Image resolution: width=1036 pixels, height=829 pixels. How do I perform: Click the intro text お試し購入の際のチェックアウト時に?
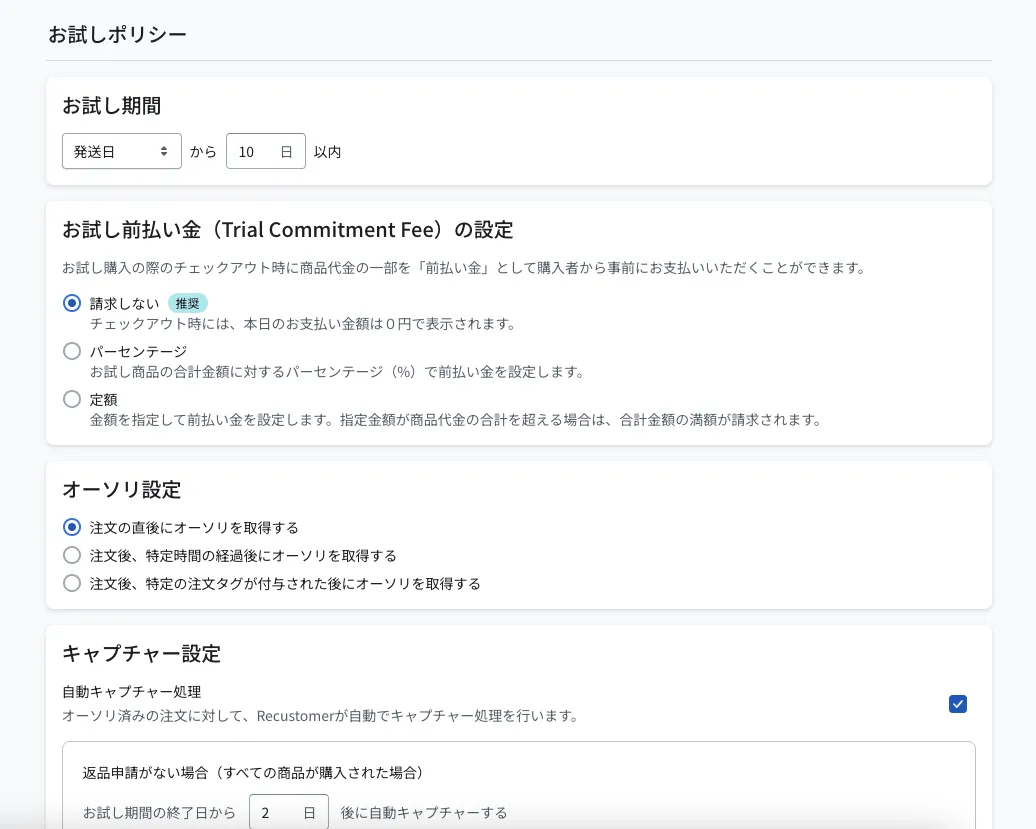tap(464, 268)
